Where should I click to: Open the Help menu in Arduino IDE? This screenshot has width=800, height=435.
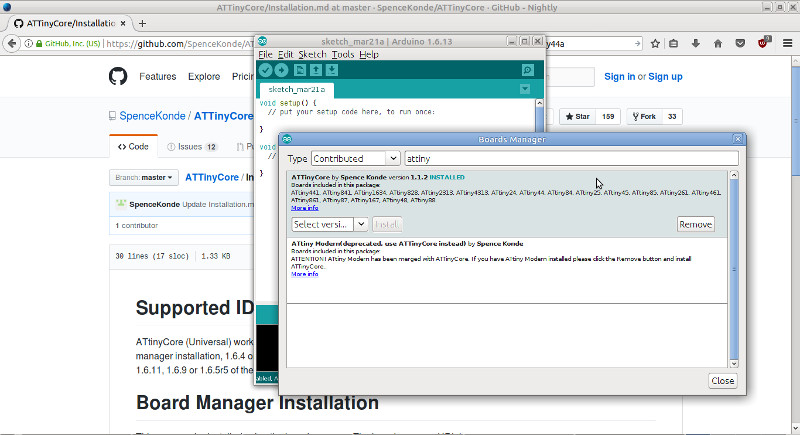369,54
